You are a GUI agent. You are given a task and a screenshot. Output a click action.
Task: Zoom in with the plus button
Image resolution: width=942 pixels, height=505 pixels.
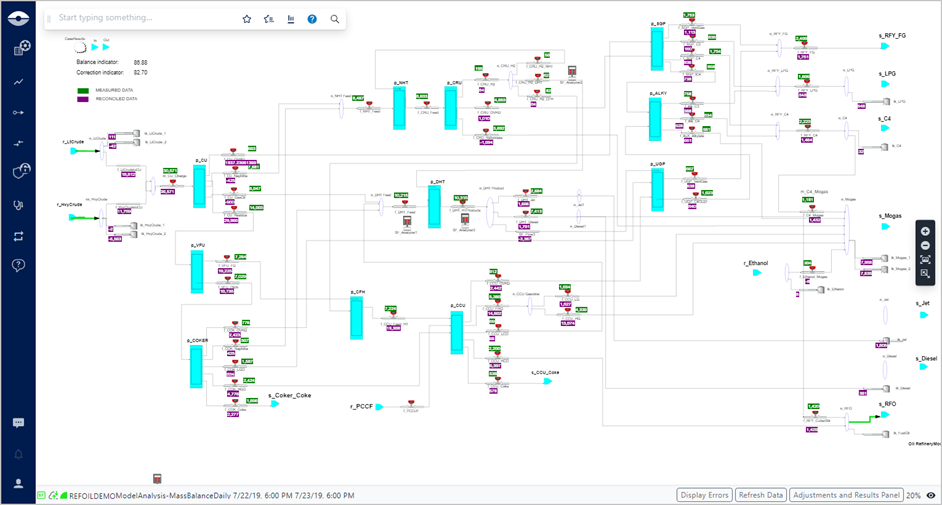tap(925, 231)
